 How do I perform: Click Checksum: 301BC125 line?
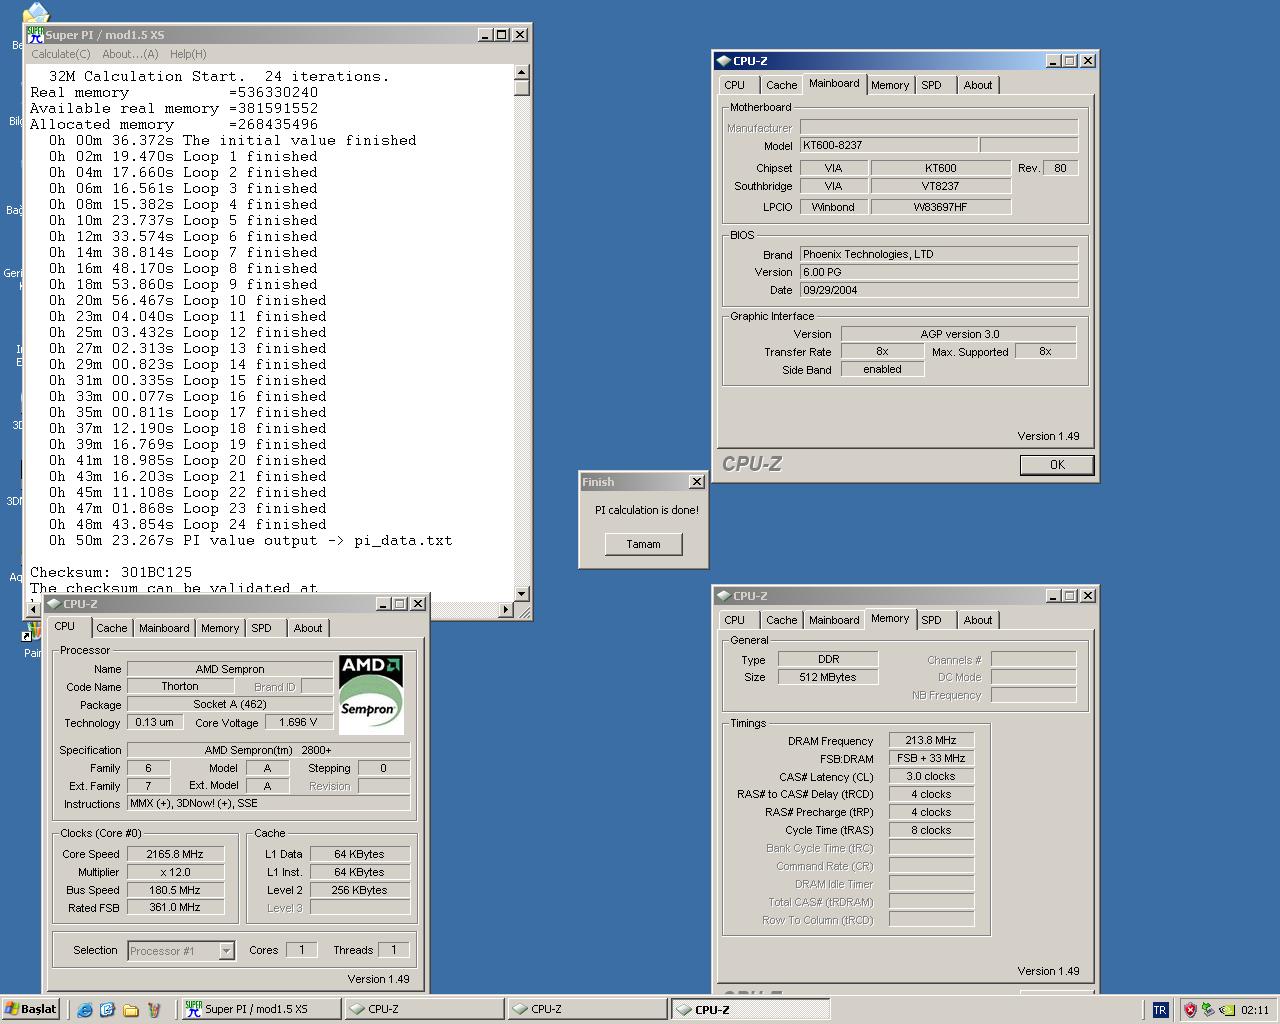click(111, 573)
